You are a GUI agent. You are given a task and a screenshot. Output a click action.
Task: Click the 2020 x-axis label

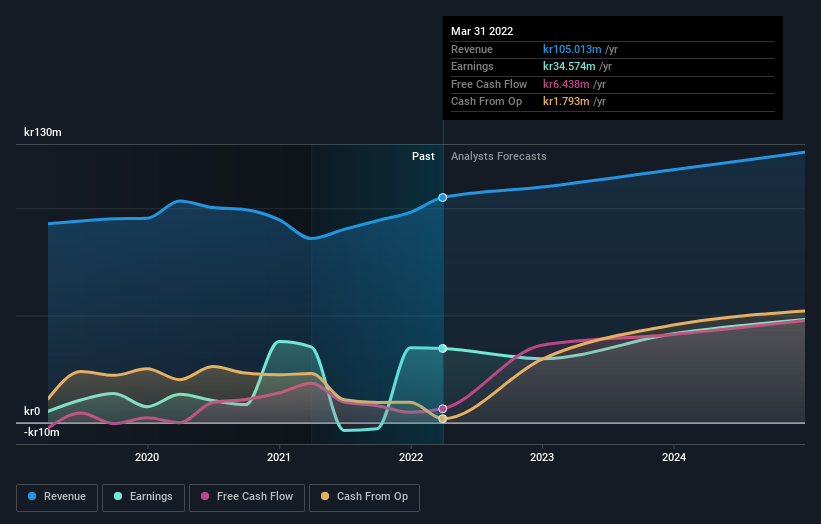pyautogui.click(x=147, y=458)
